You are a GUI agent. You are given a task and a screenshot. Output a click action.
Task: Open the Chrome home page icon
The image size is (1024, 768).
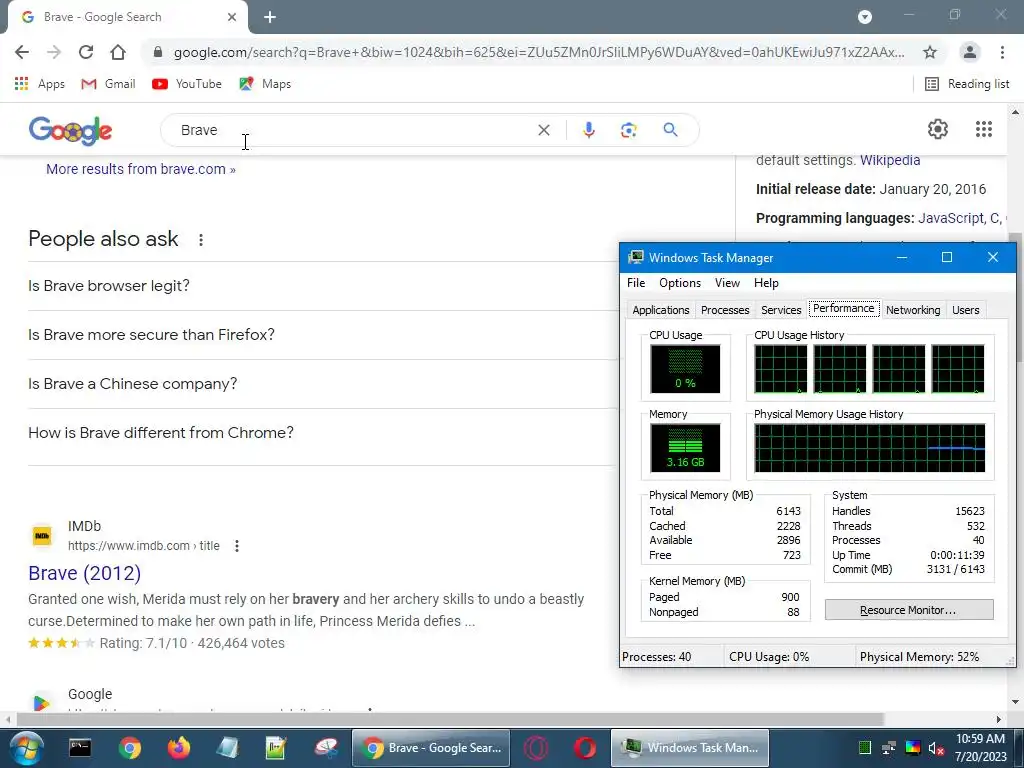click(118, 52)
